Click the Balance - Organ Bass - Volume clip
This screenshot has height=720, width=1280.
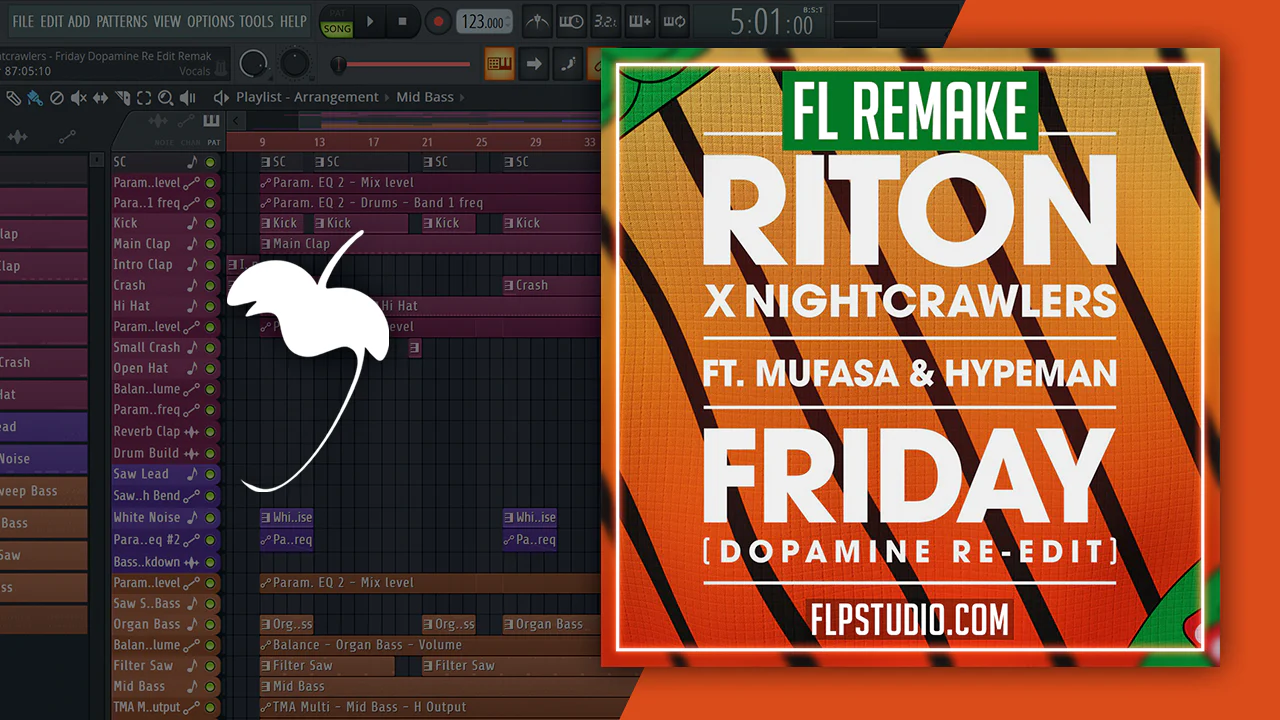[x=430, y=645]
